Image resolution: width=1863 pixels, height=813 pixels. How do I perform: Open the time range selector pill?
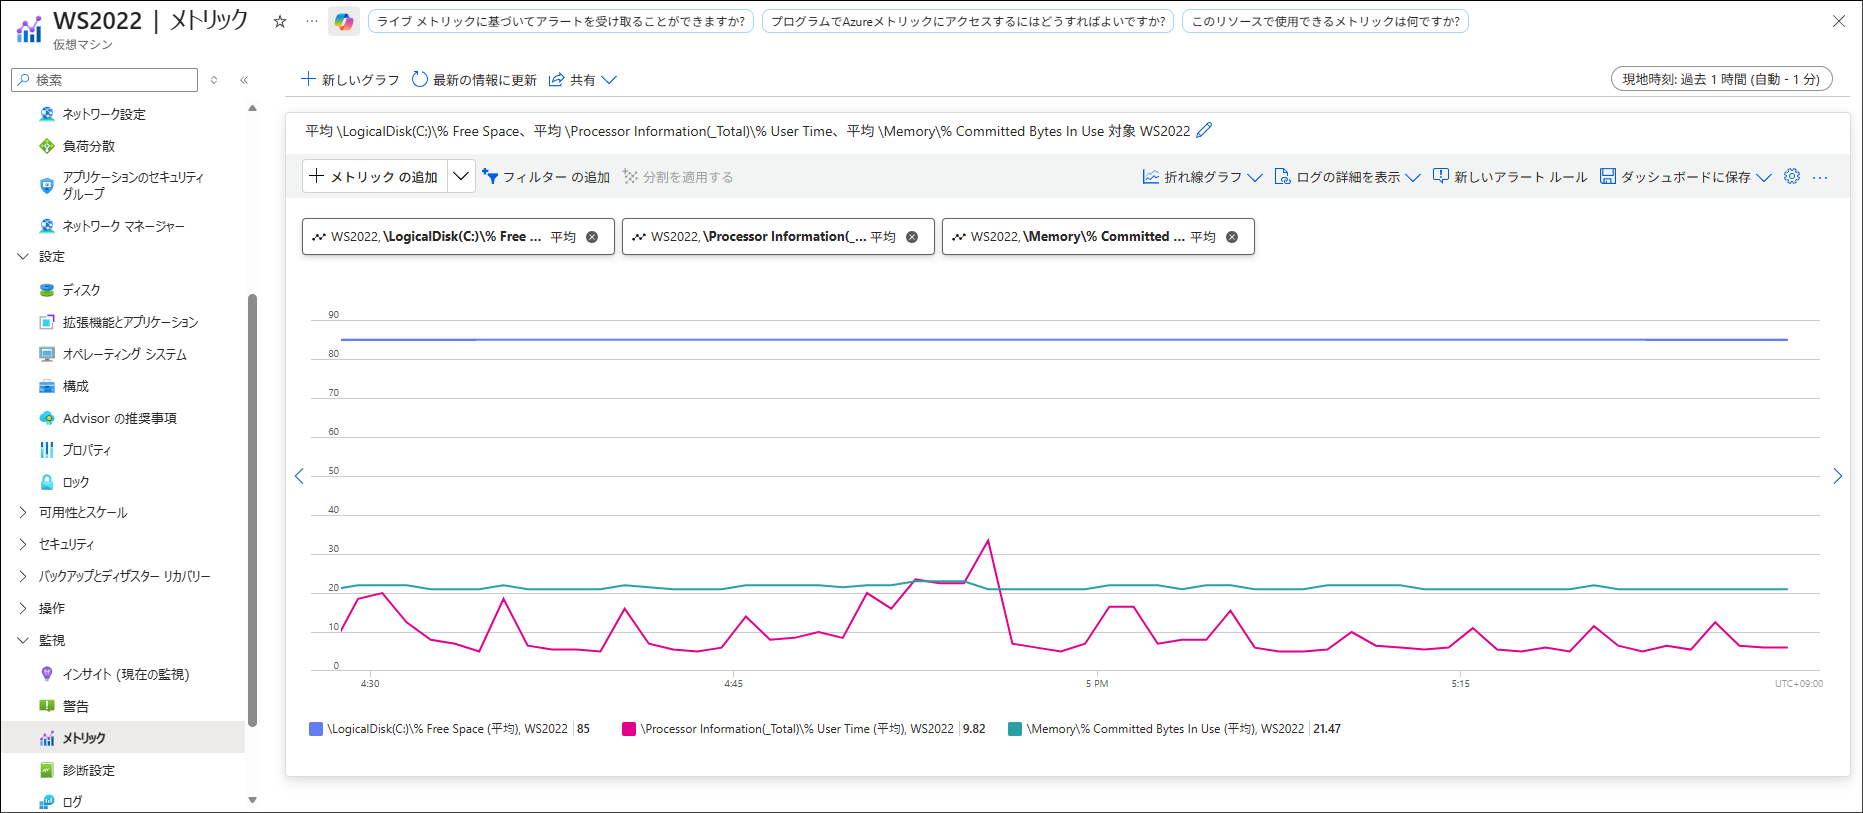tap(1721, 79)
